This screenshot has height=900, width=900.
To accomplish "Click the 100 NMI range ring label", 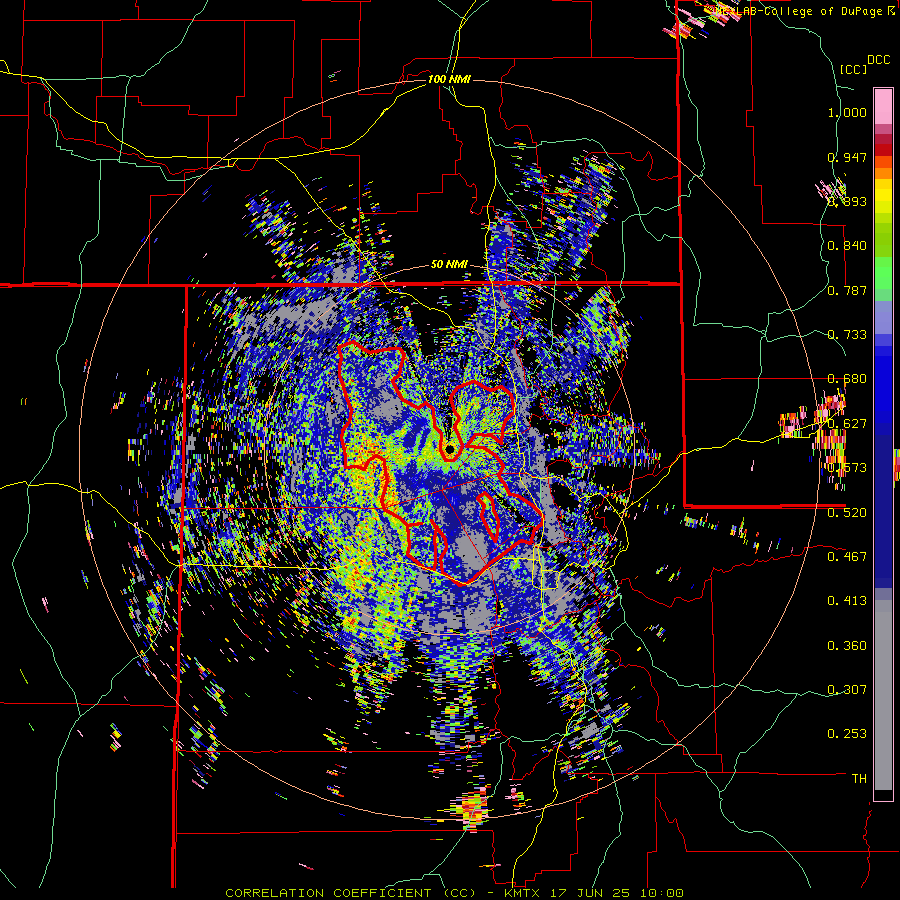I will 449,79.
